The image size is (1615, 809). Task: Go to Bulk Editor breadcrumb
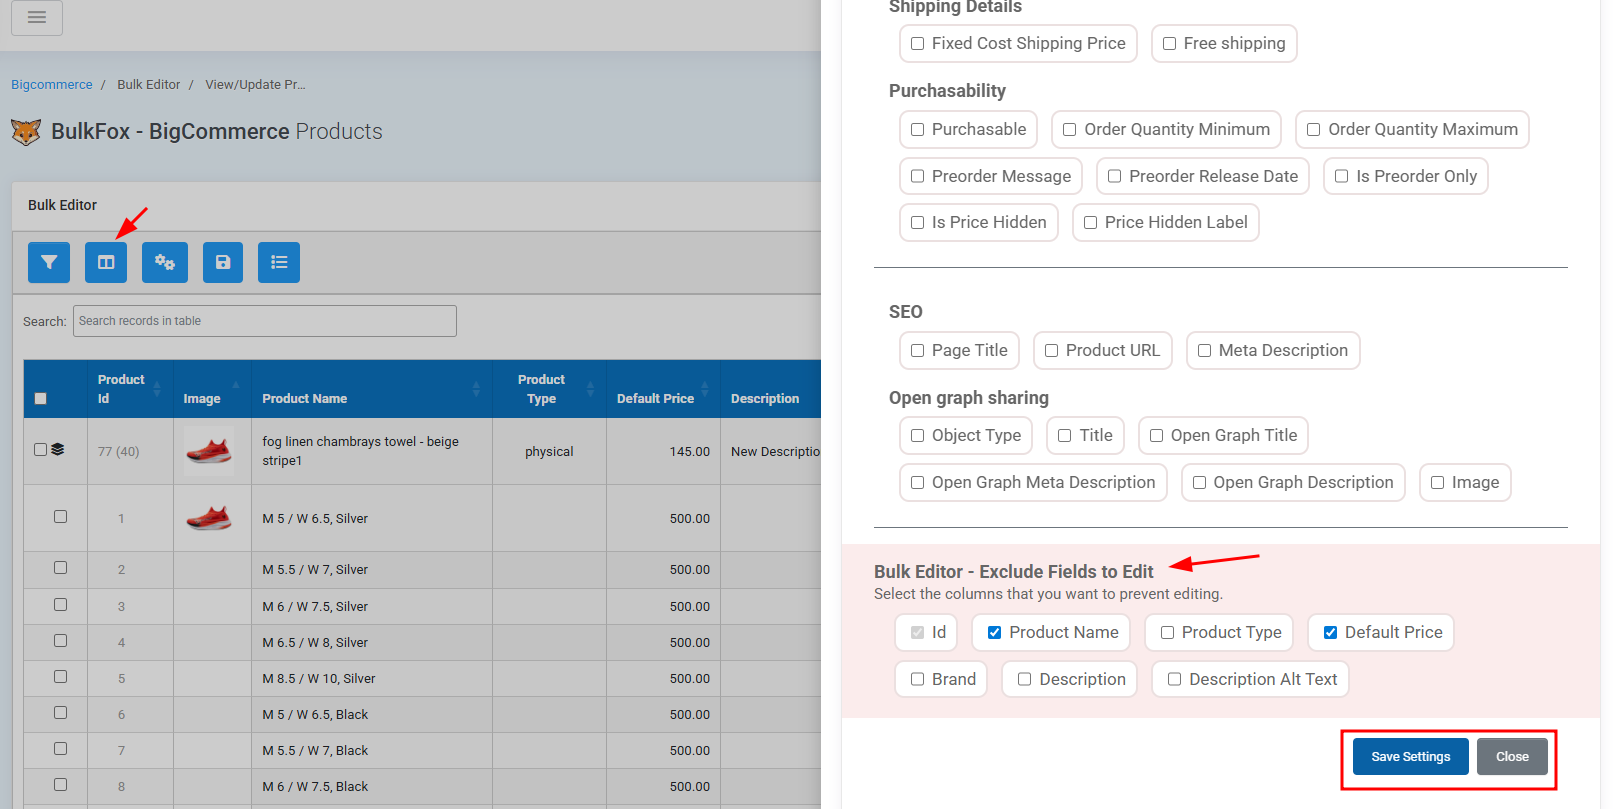[149, 85]
